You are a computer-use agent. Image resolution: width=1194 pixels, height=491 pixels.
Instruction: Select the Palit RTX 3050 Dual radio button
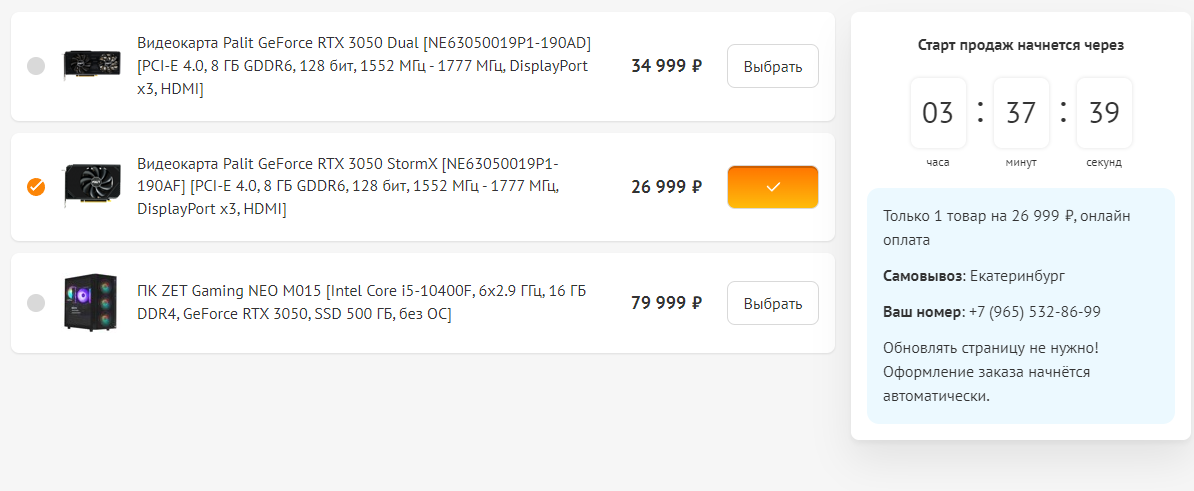pos(36,67)
